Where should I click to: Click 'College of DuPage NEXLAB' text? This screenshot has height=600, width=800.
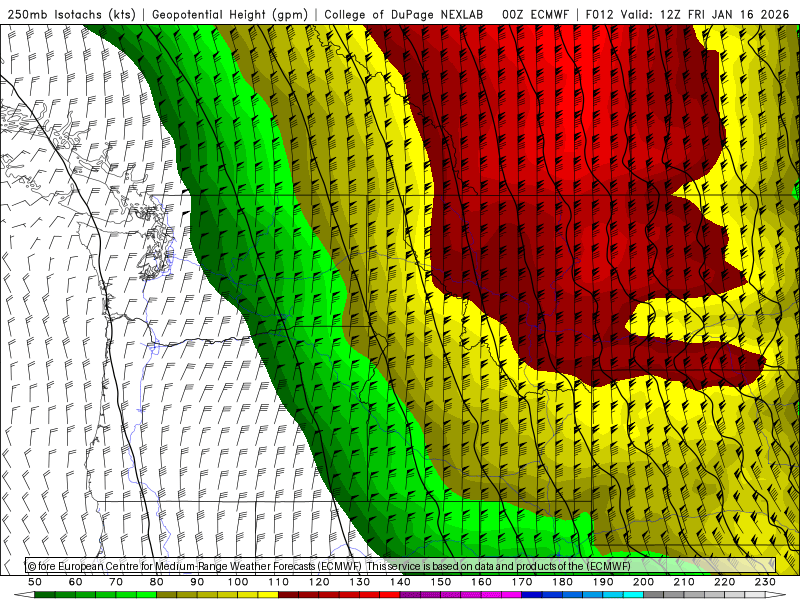pyautogui.click(x=404, y=14)
